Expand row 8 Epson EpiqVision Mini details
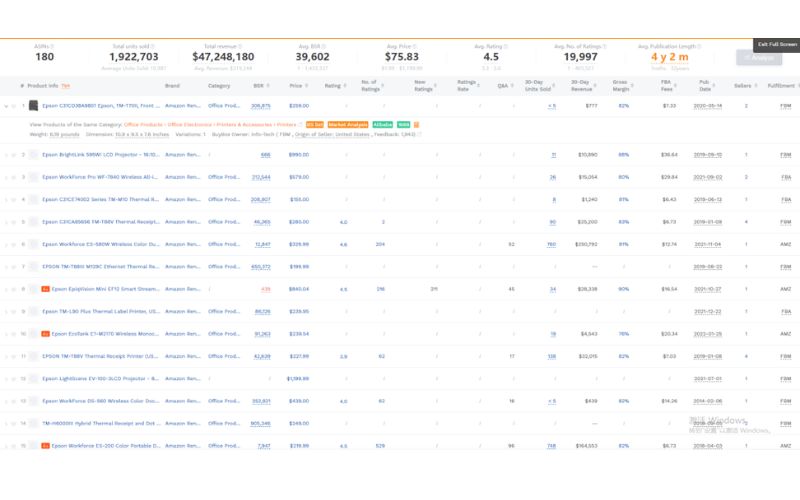 6,289
